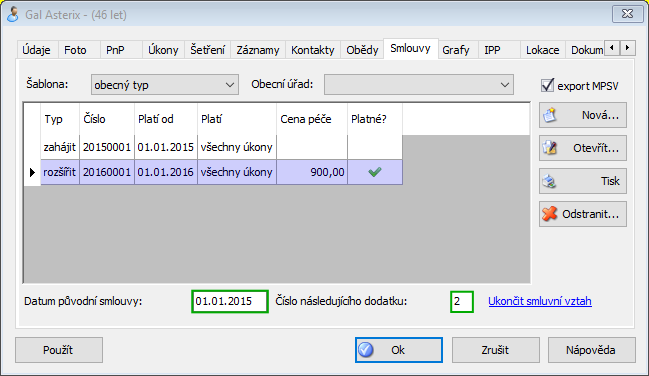Close the Gal Asterix dialog window
Image resolution: width=649 pixels, height=376 pixels.
pos(627,14)
